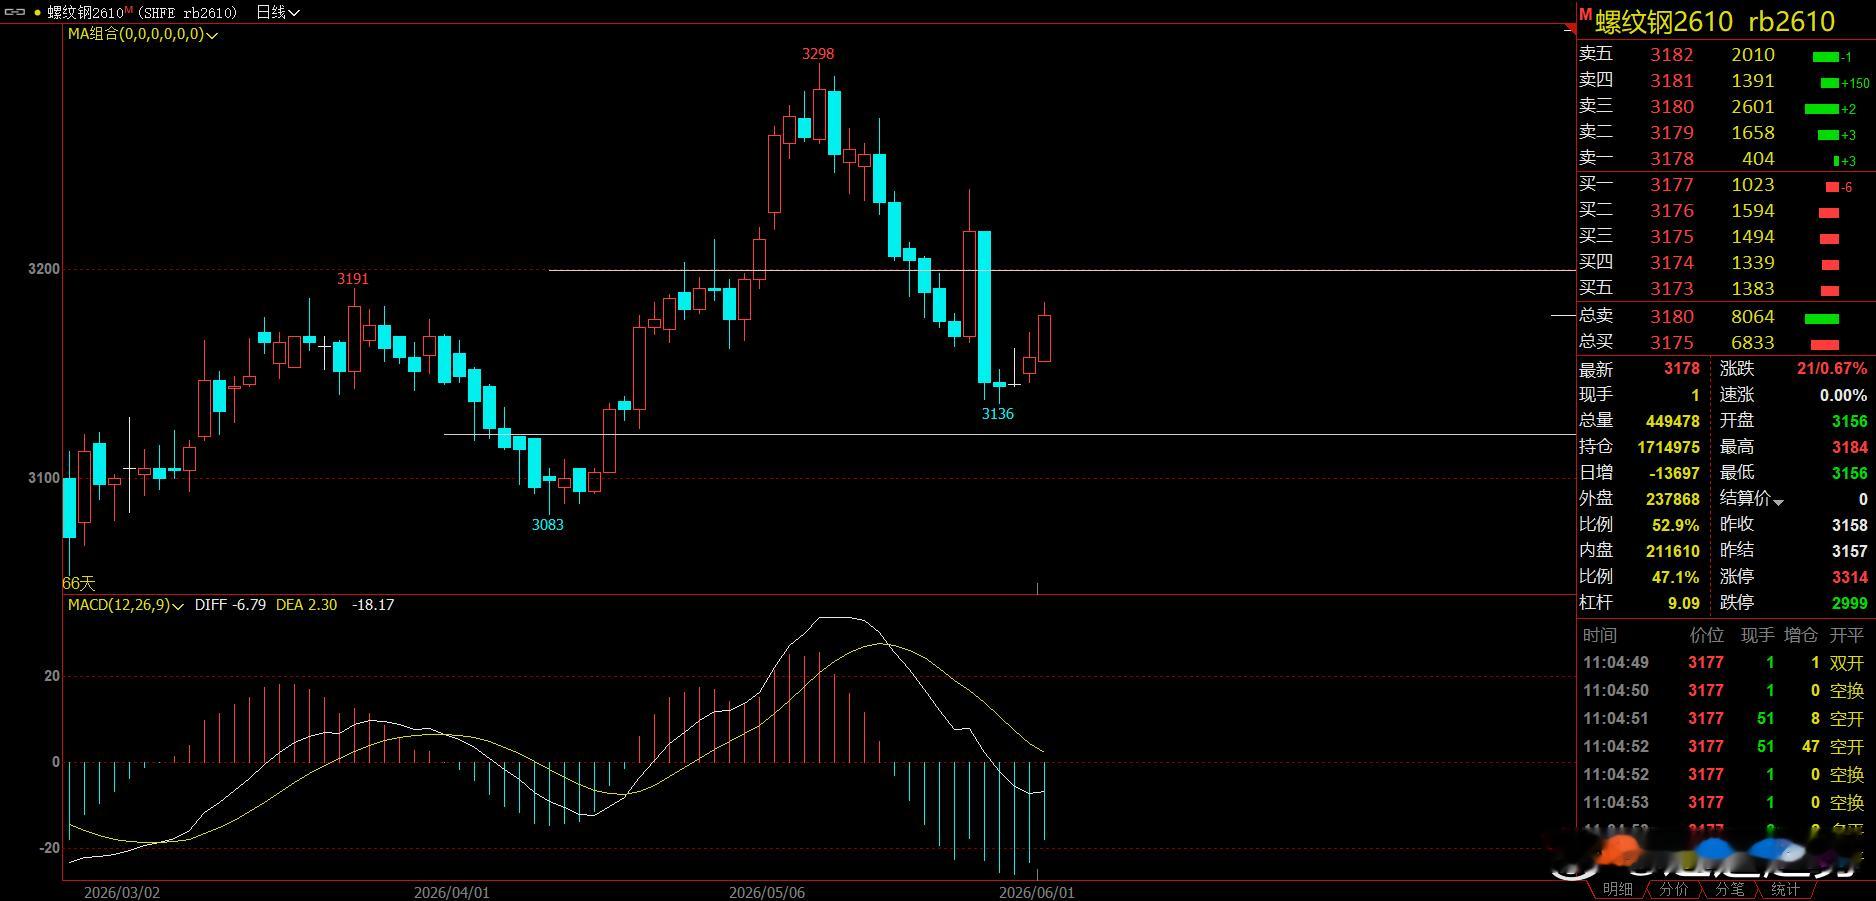Image resolution: width=1876 pixels, height=901 pixels.
Task: Click the 开平 column header in tick list
Action: coord(1847,635)
